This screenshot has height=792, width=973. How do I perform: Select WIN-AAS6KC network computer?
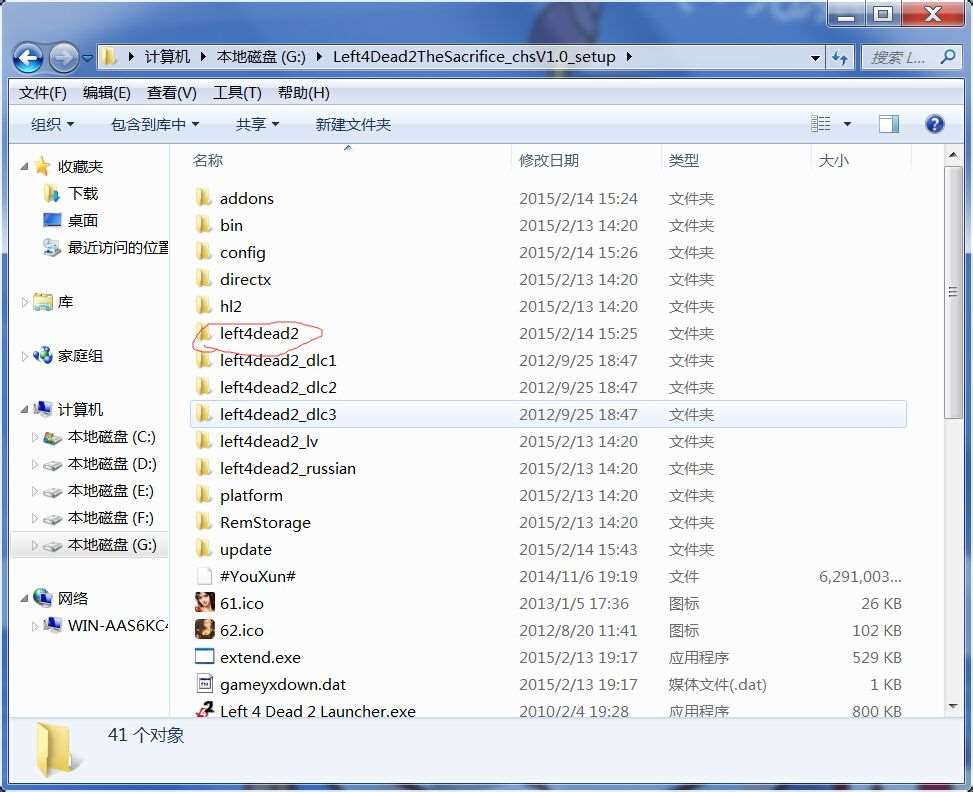(117, 625)
